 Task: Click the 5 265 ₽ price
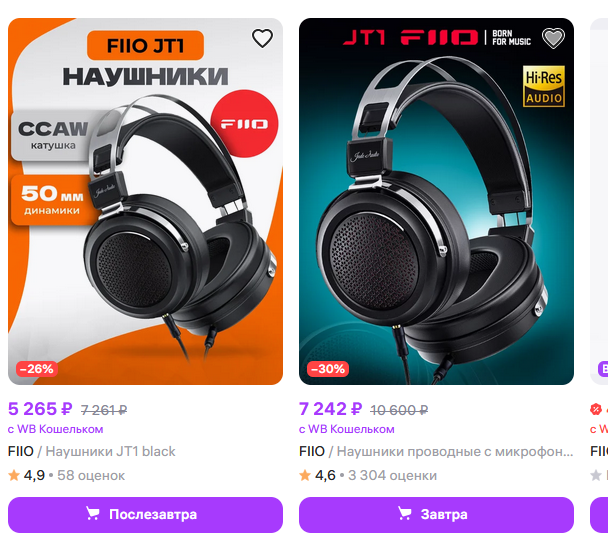40,409
